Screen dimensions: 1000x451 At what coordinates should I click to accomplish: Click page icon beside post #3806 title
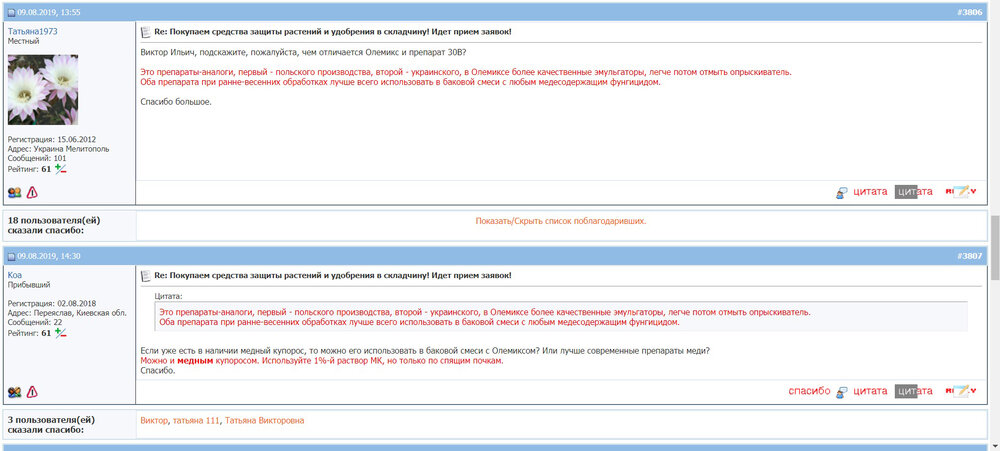[x=145, y=31]
